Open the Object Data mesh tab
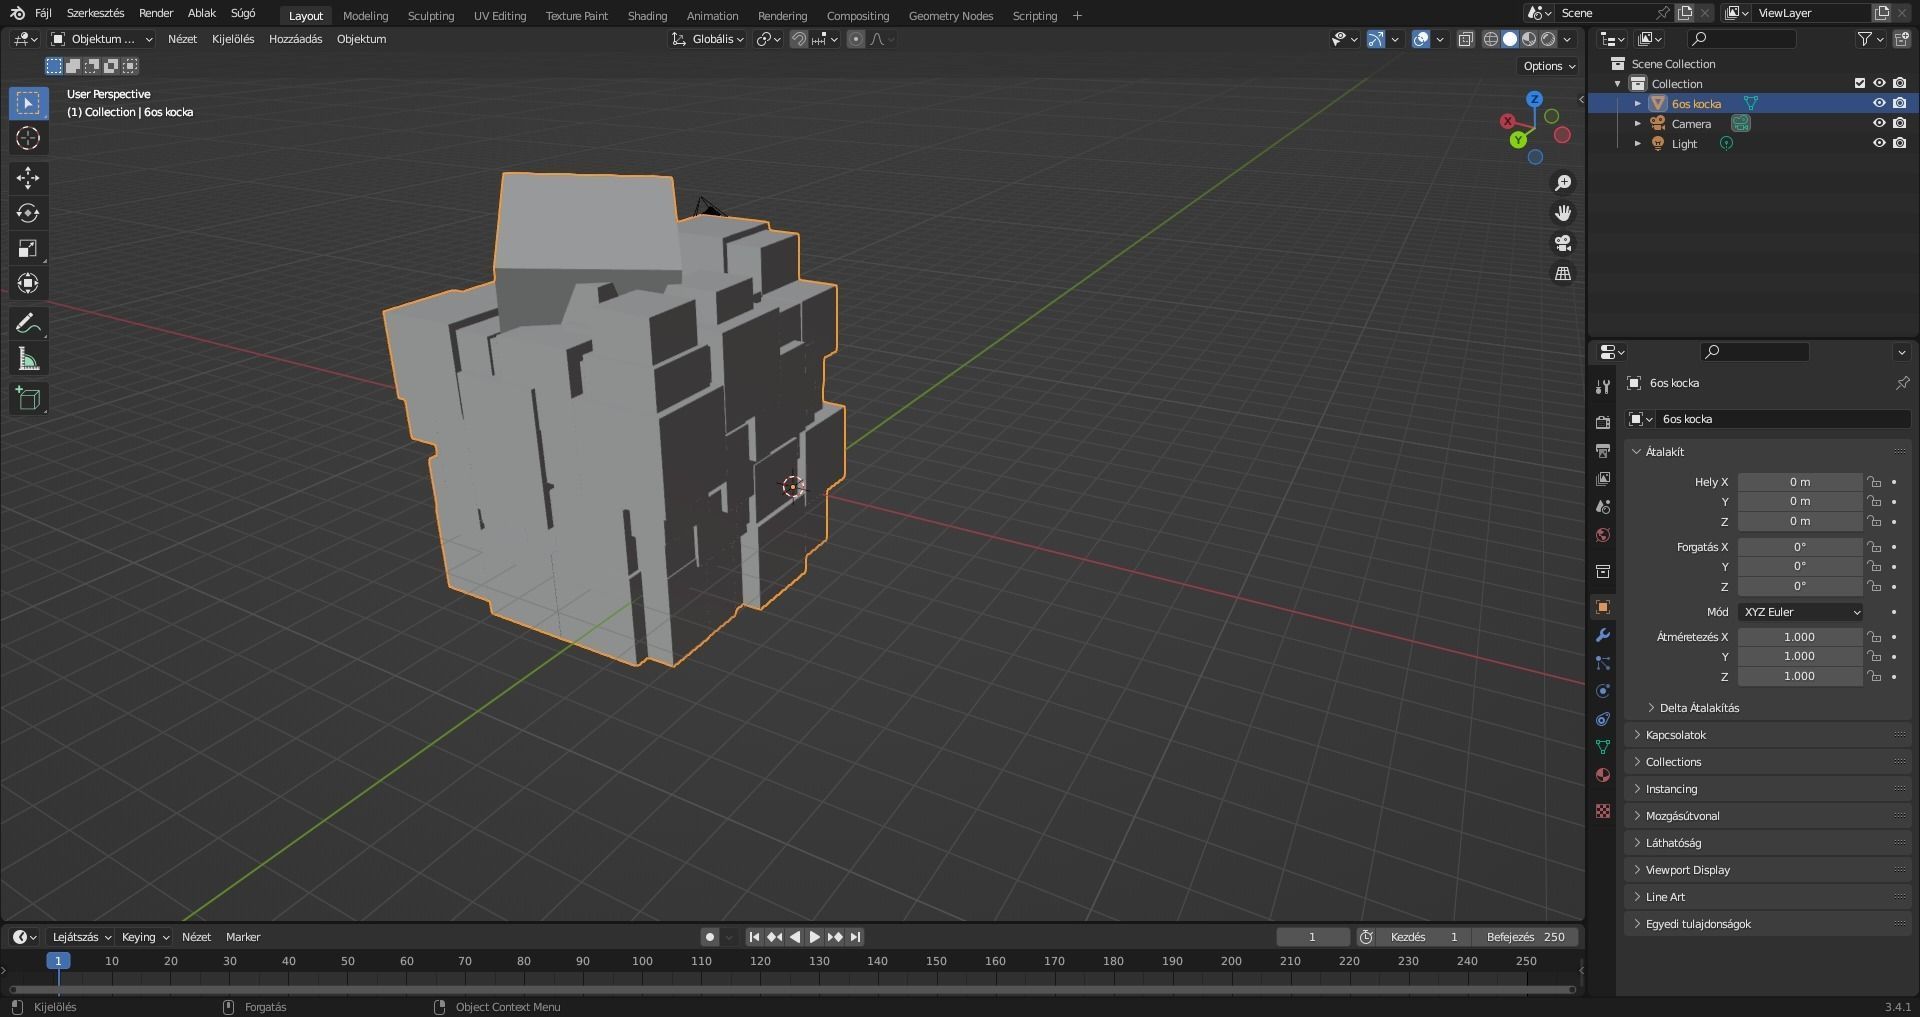Image resolution: width=1920 pixels, height=1017 pixels. (1603, 747)
